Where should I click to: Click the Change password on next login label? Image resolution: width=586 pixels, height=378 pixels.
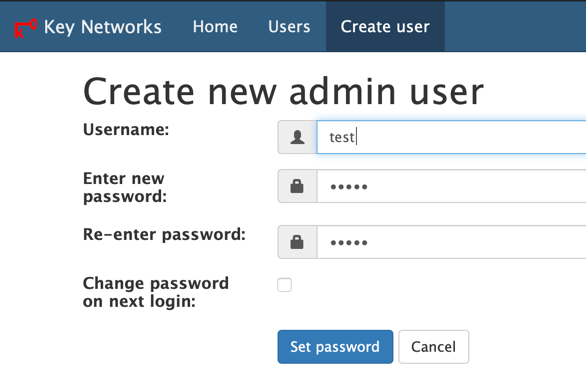[x=155, y=292]
